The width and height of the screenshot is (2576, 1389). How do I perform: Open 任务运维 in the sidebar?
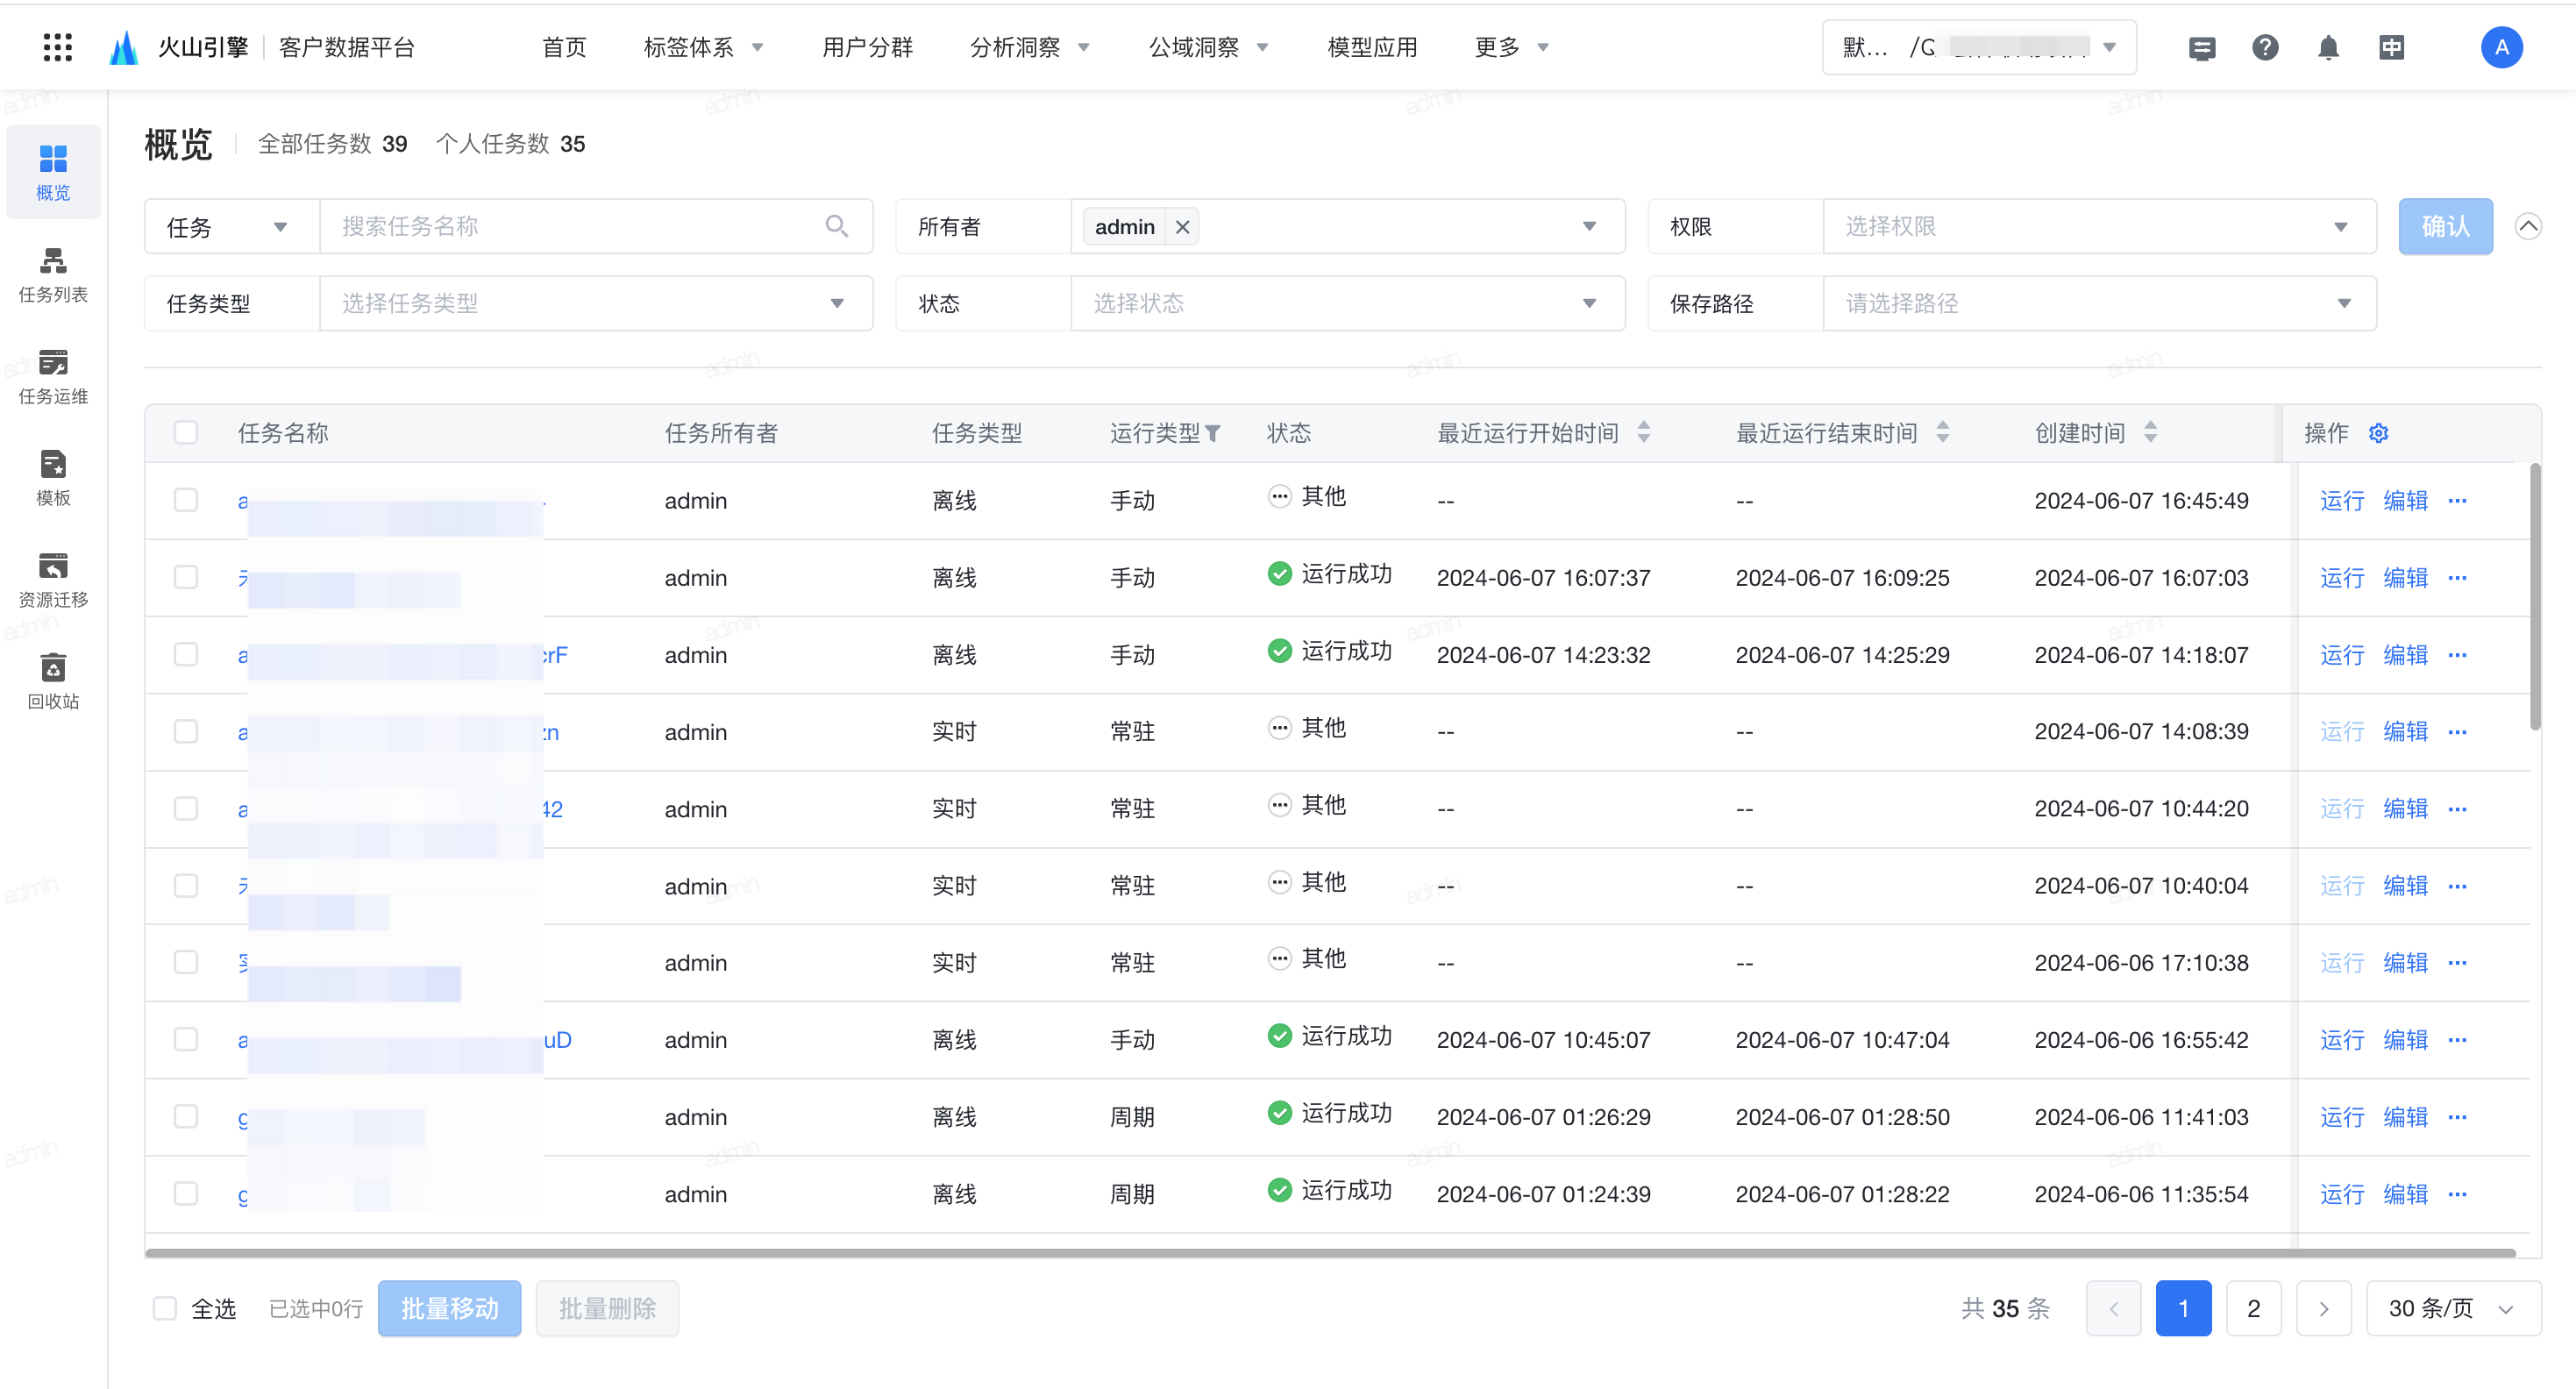pyautogui.click(x=53, y=376)
